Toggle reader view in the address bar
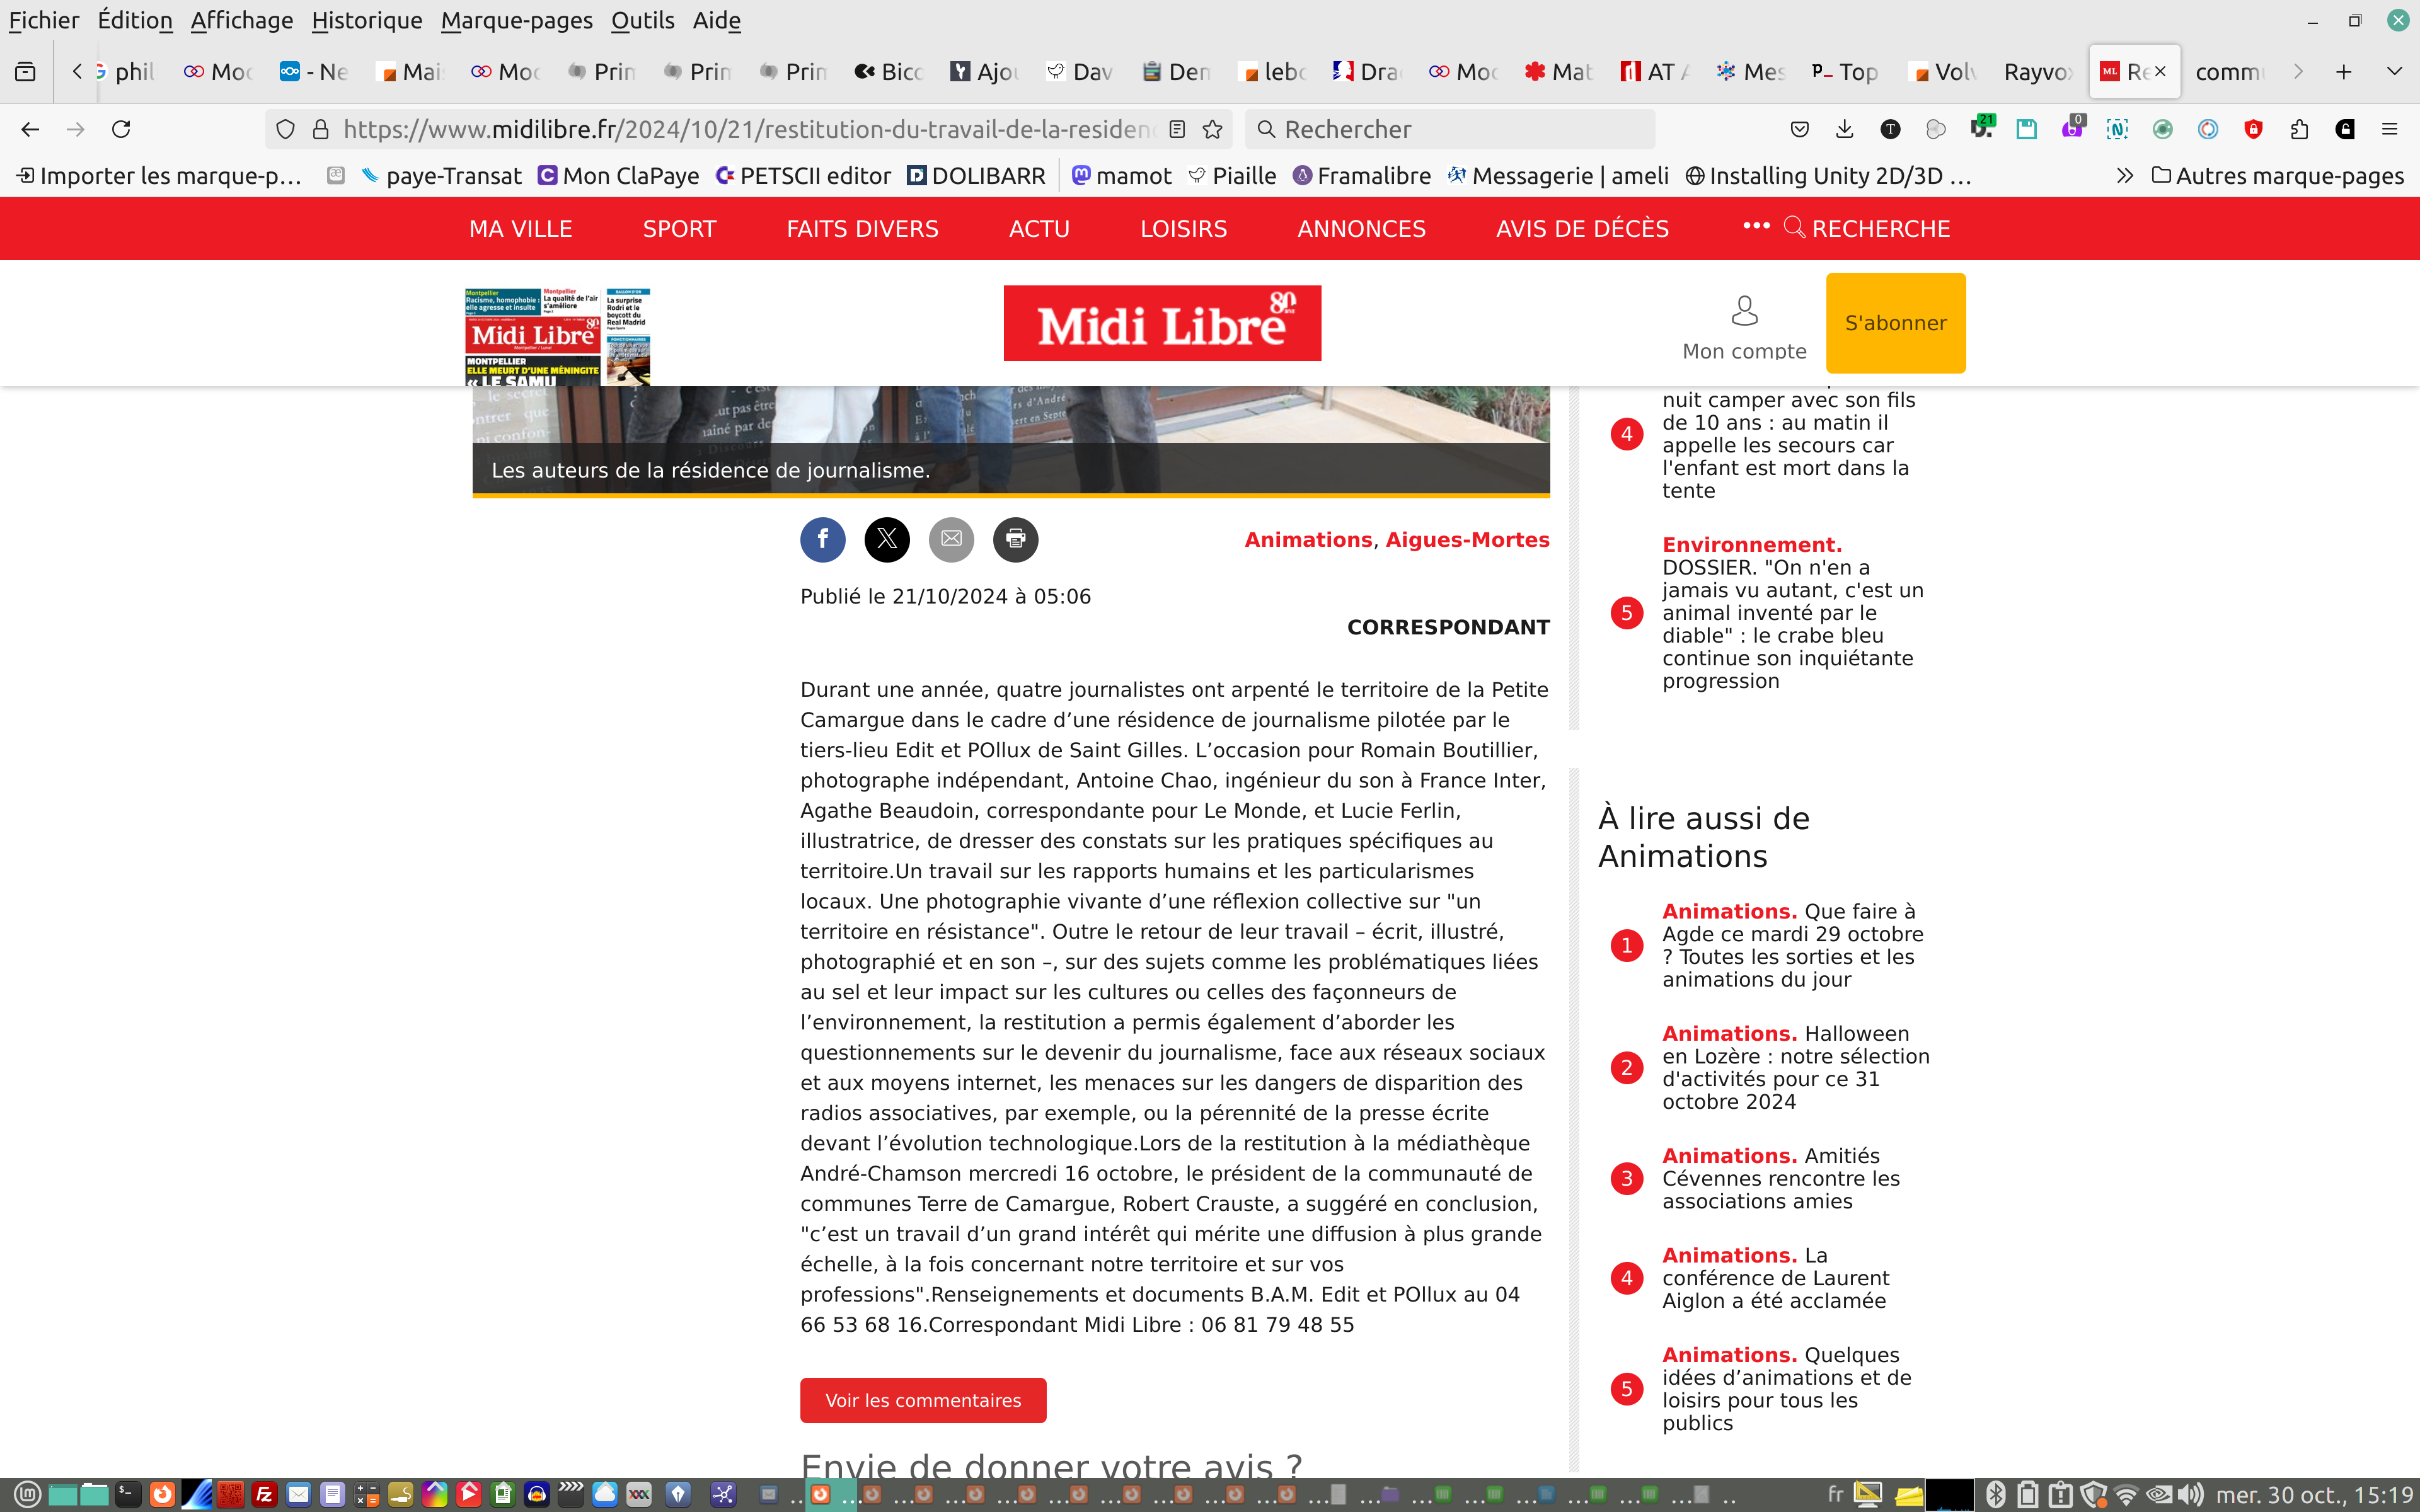The image size is (2420, 1512). [x=1177, y=129]
